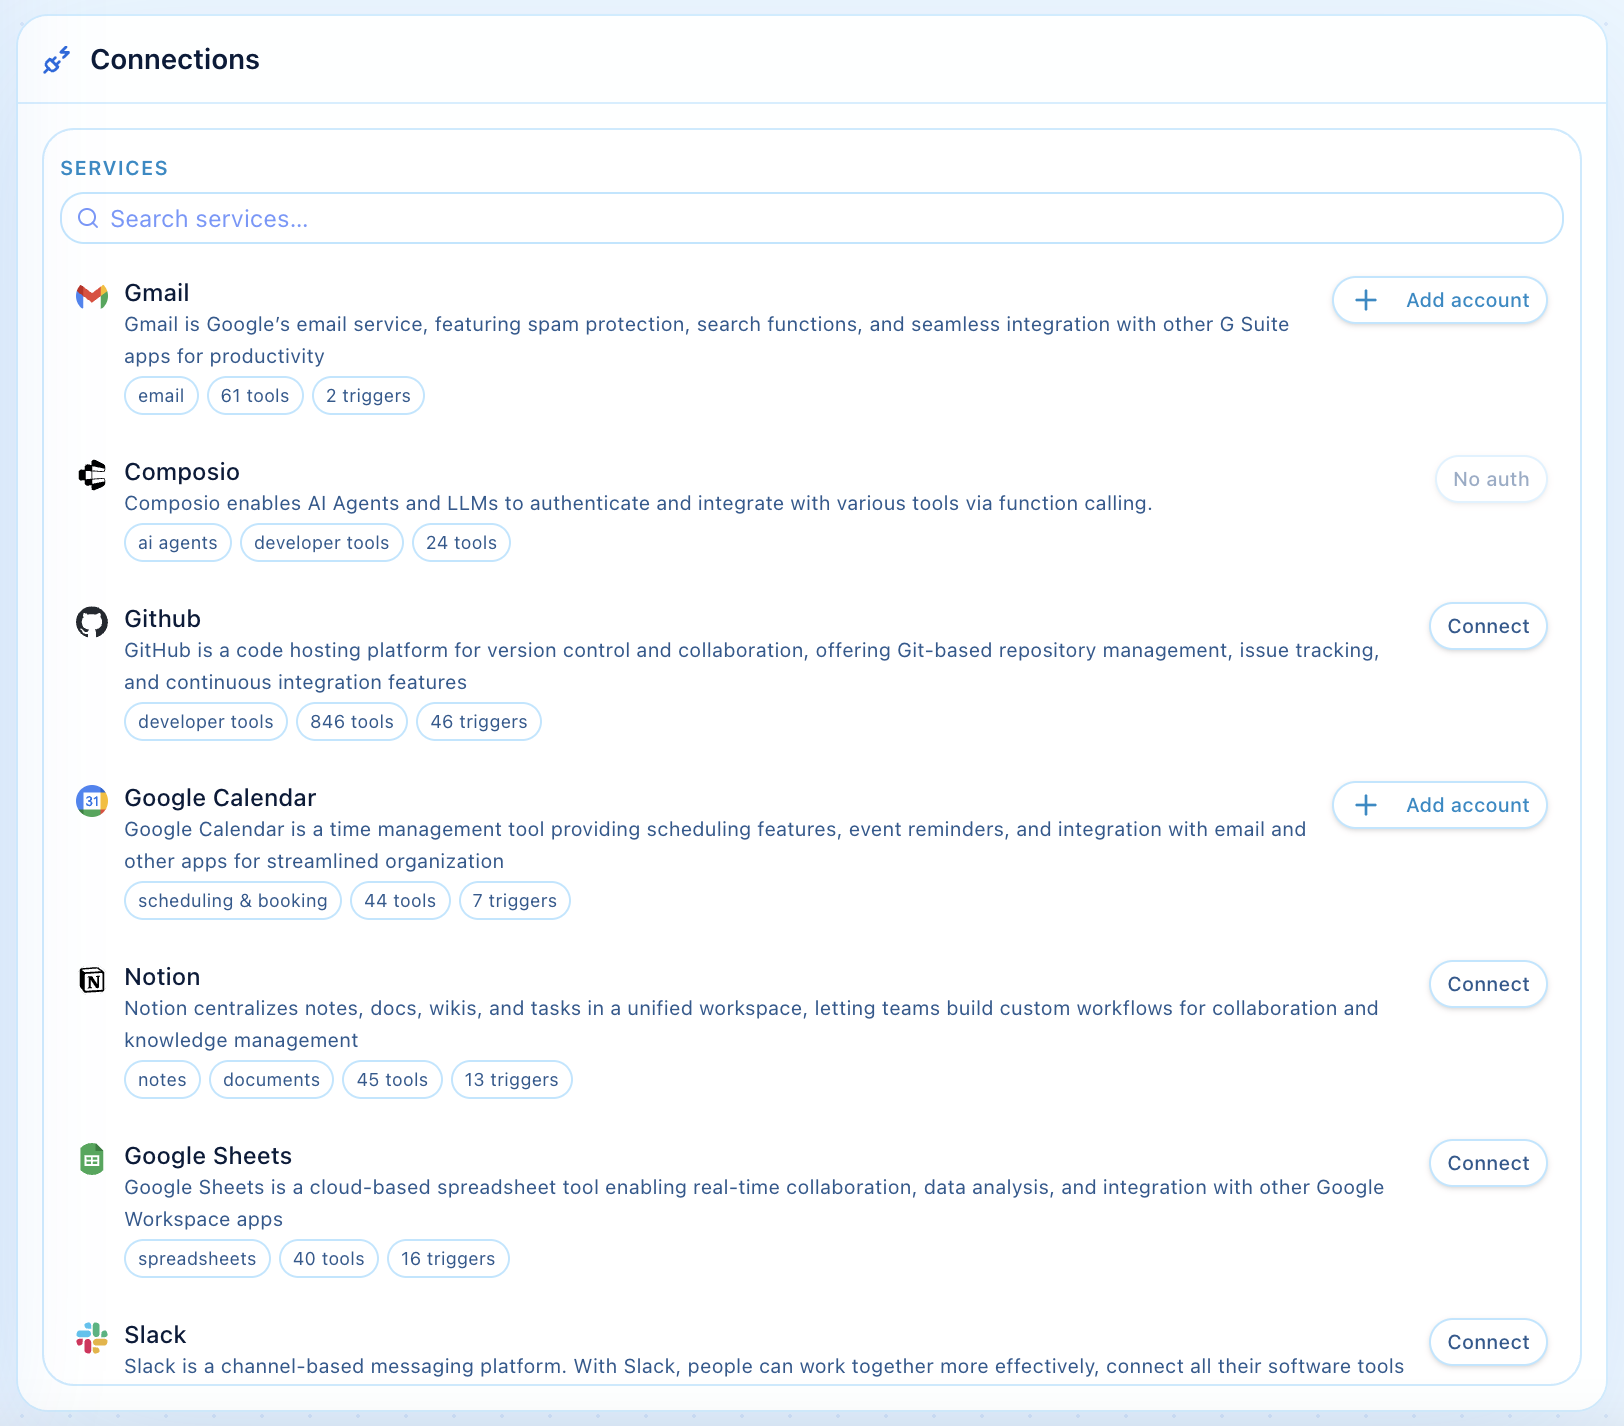
Task: Select the documents tag under Notion
Action: (x=272, y=1080)
